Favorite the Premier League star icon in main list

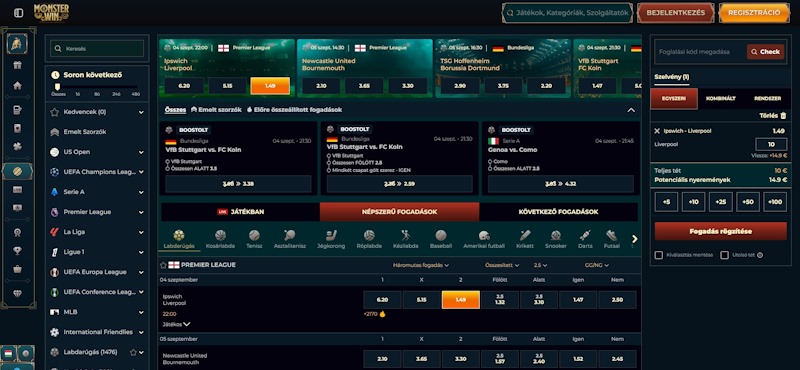(163, 265)
